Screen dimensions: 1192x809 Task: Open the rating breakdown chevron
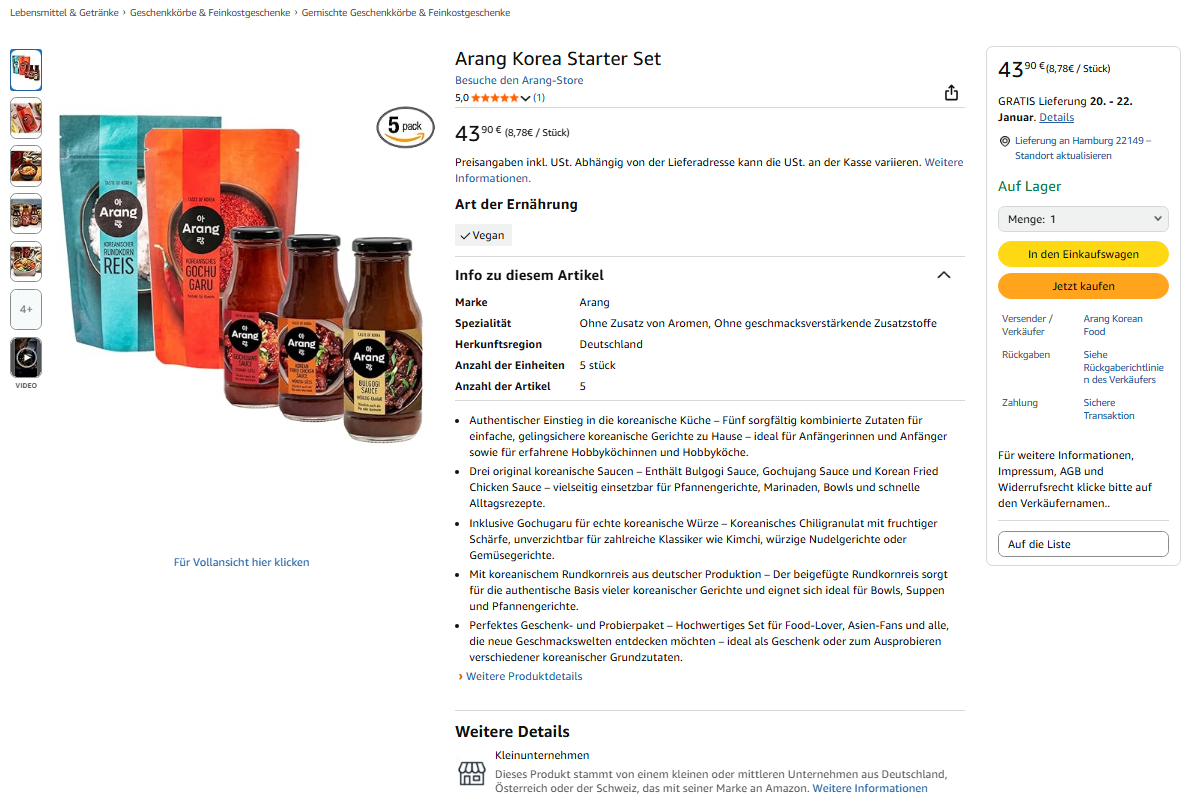point(526,98)
